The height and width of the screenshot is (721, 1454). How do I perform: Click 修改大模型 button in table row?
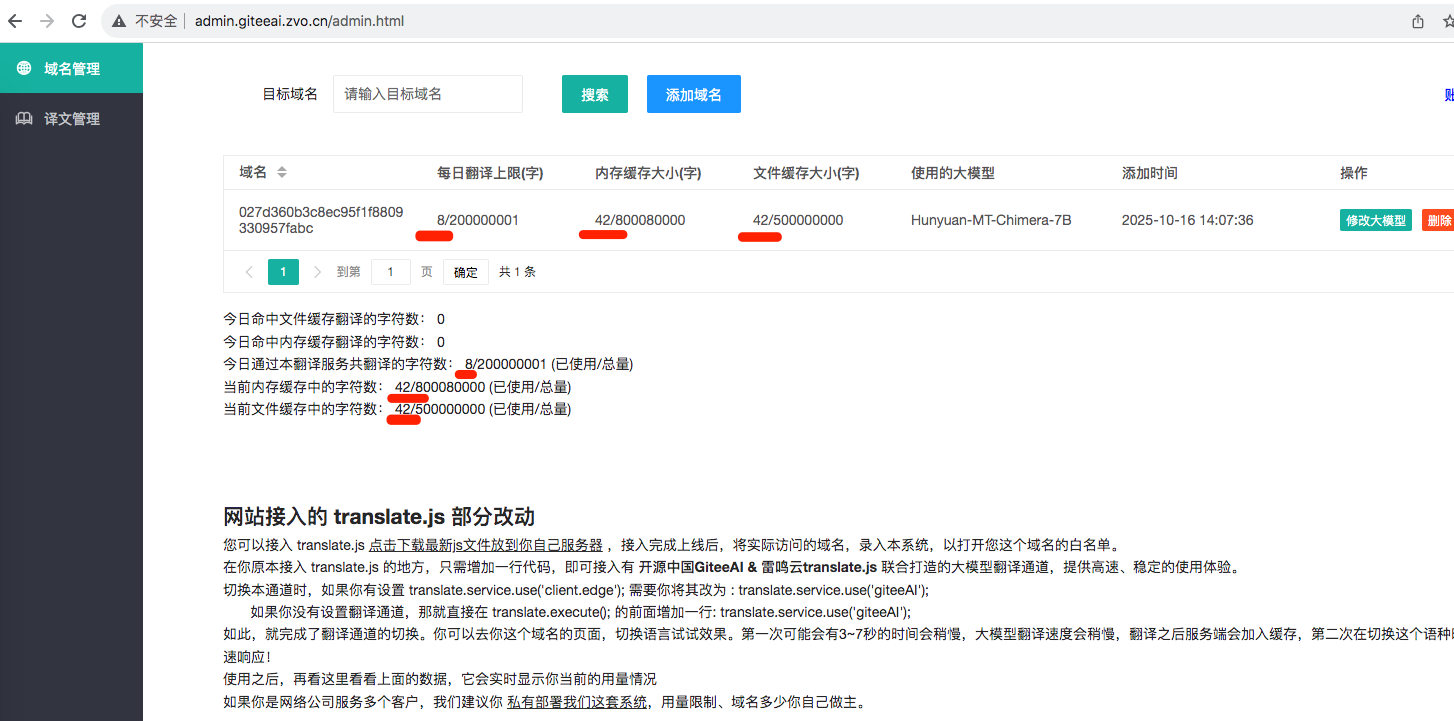pyautogui.click(x=1375, y=220)
